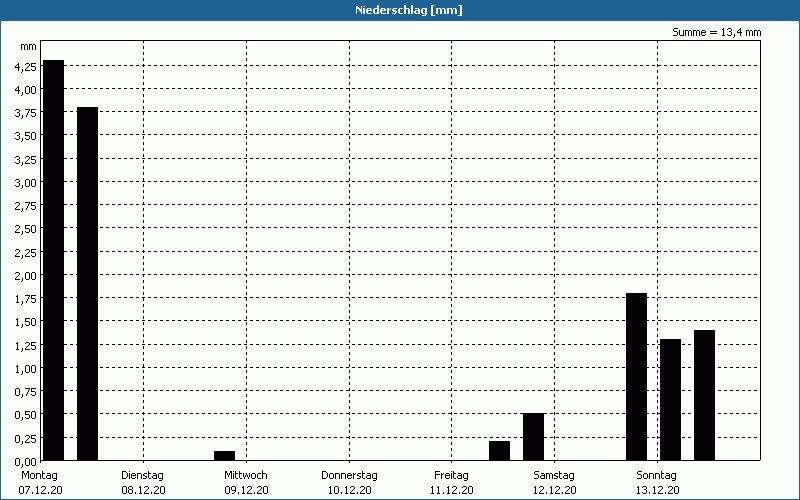Screen dimensions: 800x500
Task: Click the '3,00' y-axis value
Action: (26, 183)
